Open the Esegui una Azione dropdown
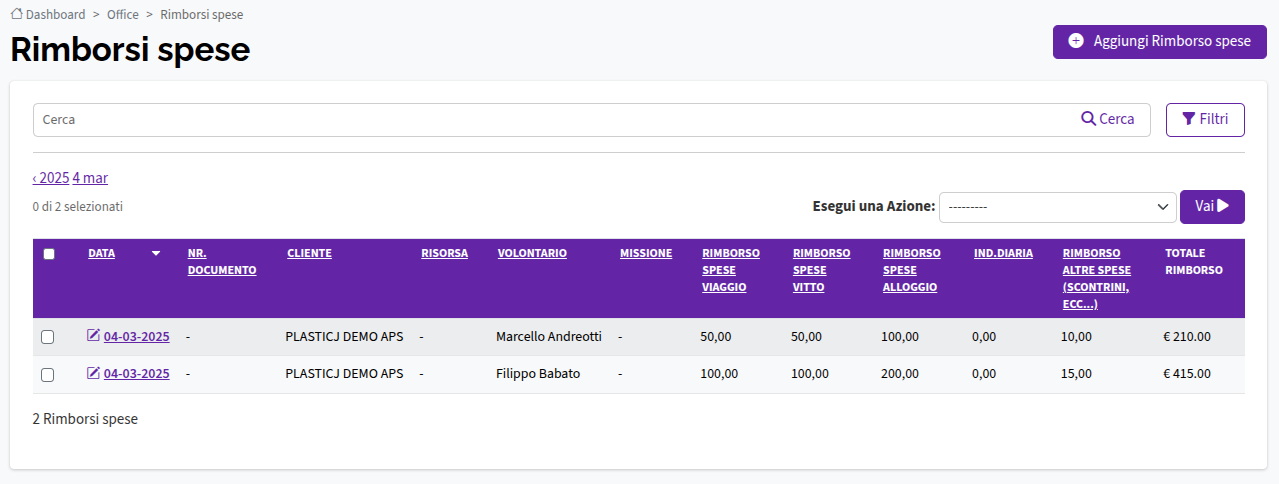Viewport: 1279px width, 484px height. 1057,207
